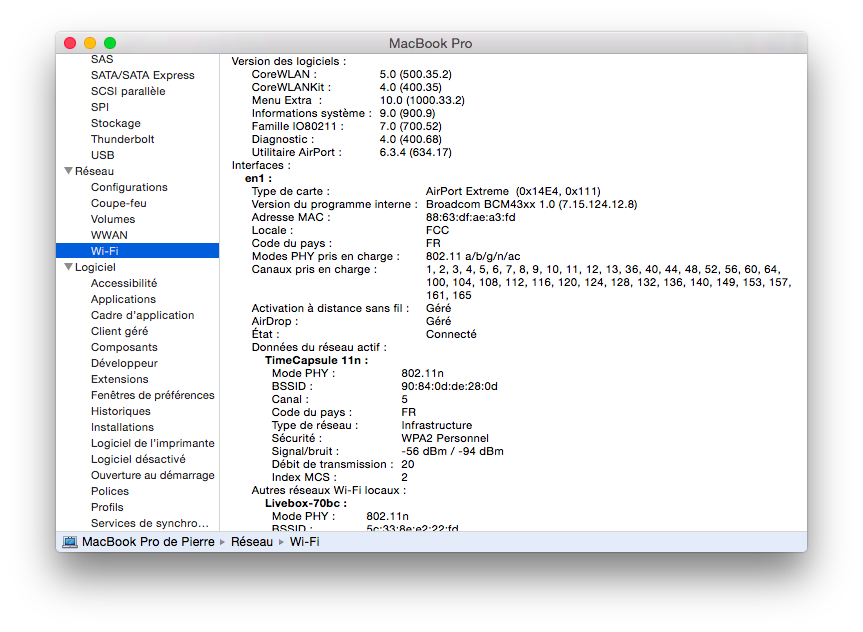Select Installations in the sidebar
863x632 pixels.
point(122,427)
